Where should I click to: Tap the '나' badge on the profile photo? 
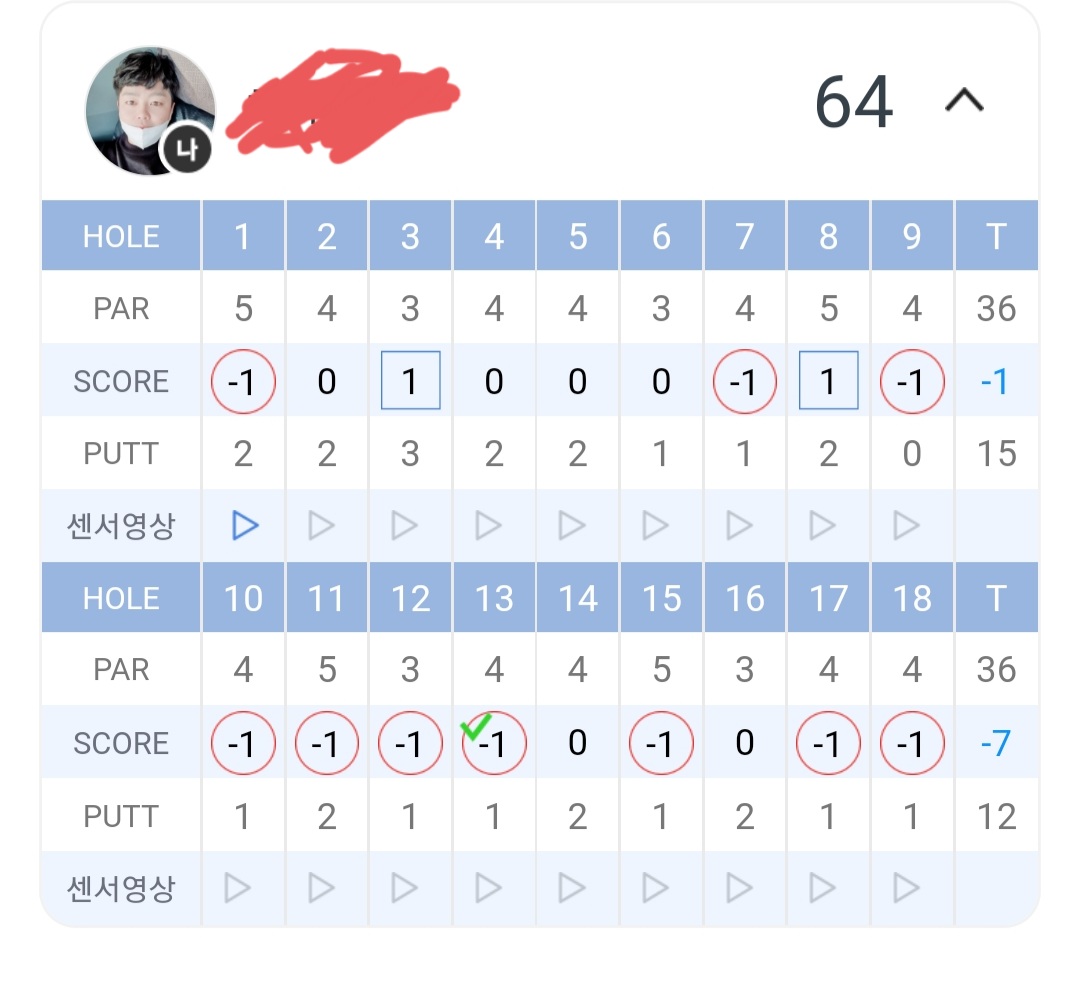[x=184, y=150]
